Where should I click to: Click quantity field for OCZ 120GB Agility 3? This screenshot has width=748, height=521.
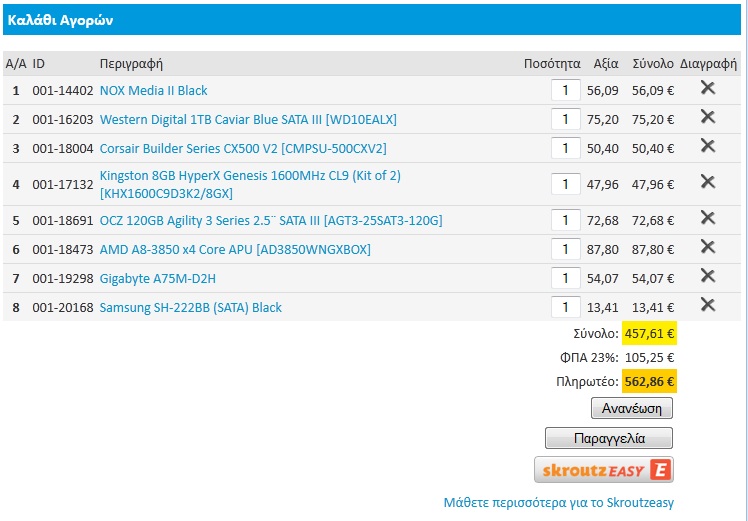tap(565, 220)
